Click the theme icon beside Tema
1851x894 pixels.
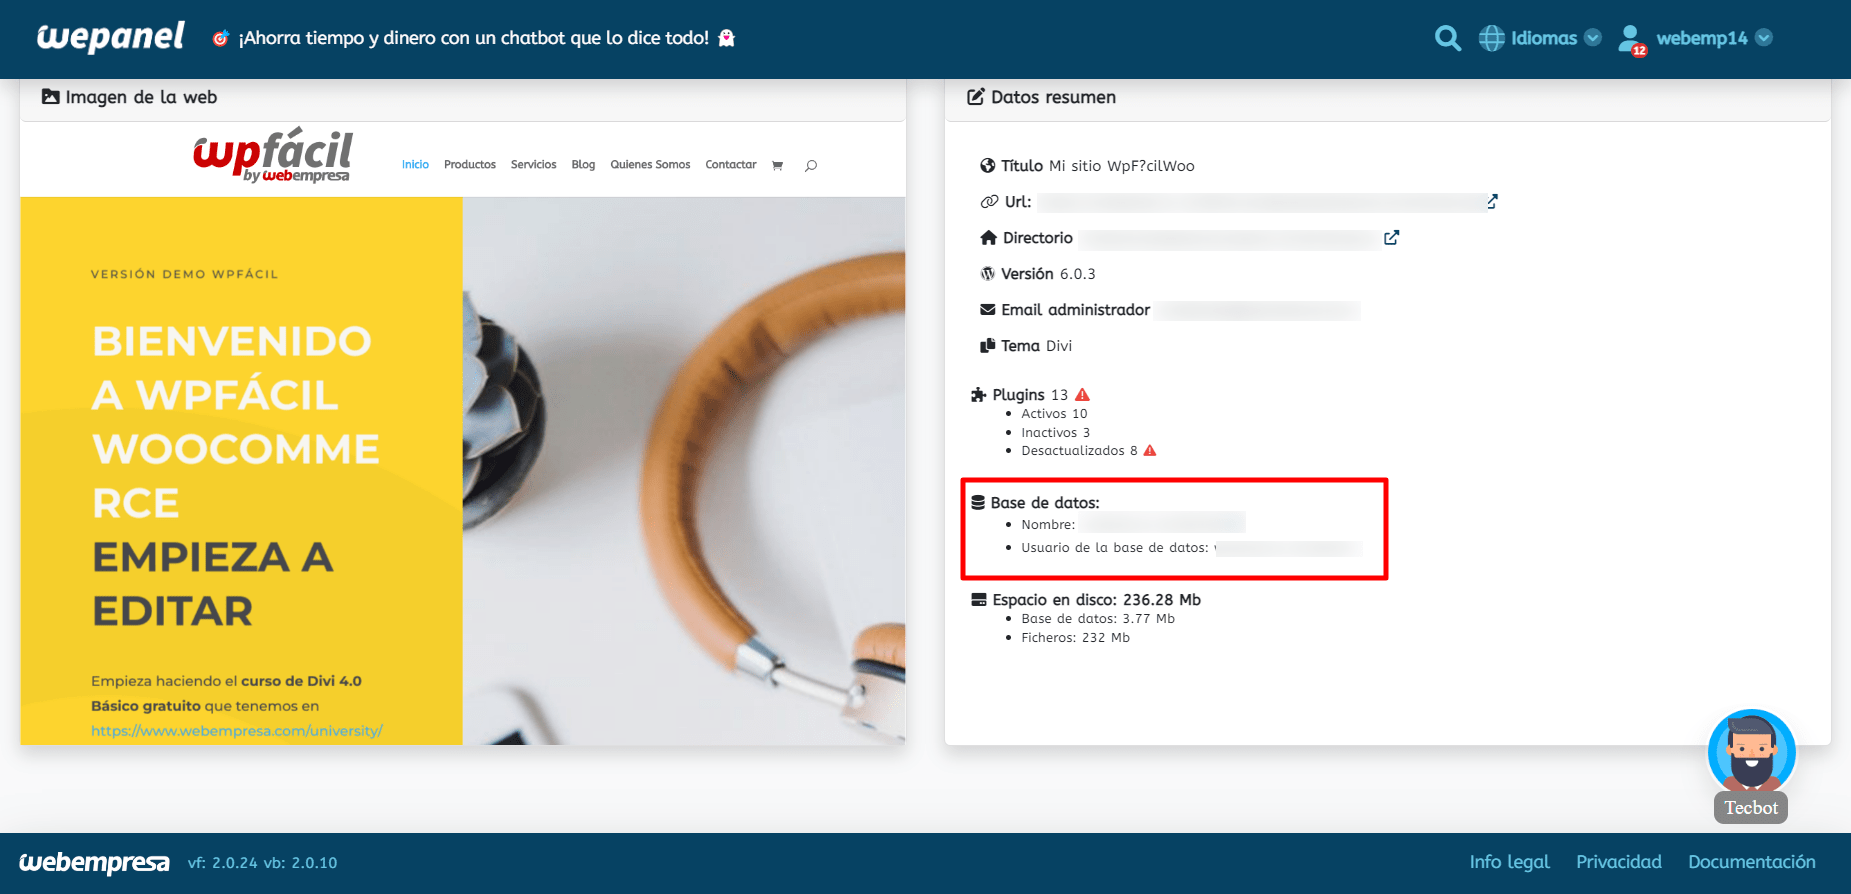(x=988, y=345)
